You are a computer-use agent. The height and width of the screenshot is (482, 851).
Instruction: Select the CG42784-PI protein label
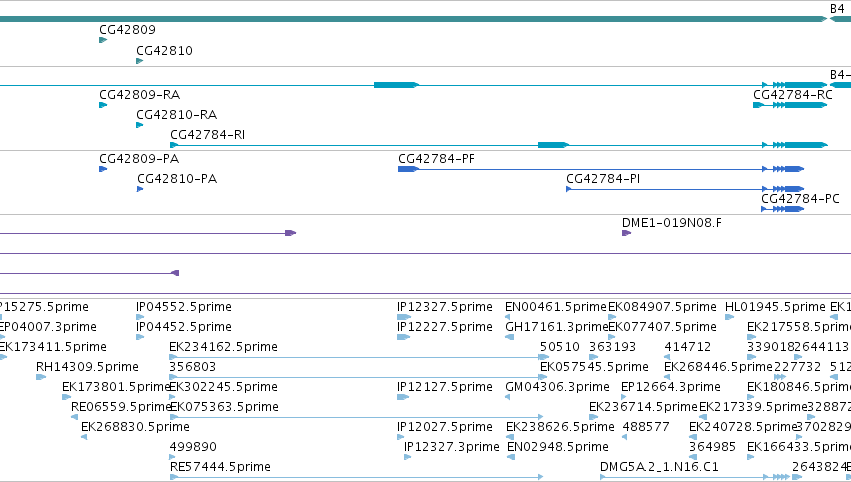tap(603, 179)
